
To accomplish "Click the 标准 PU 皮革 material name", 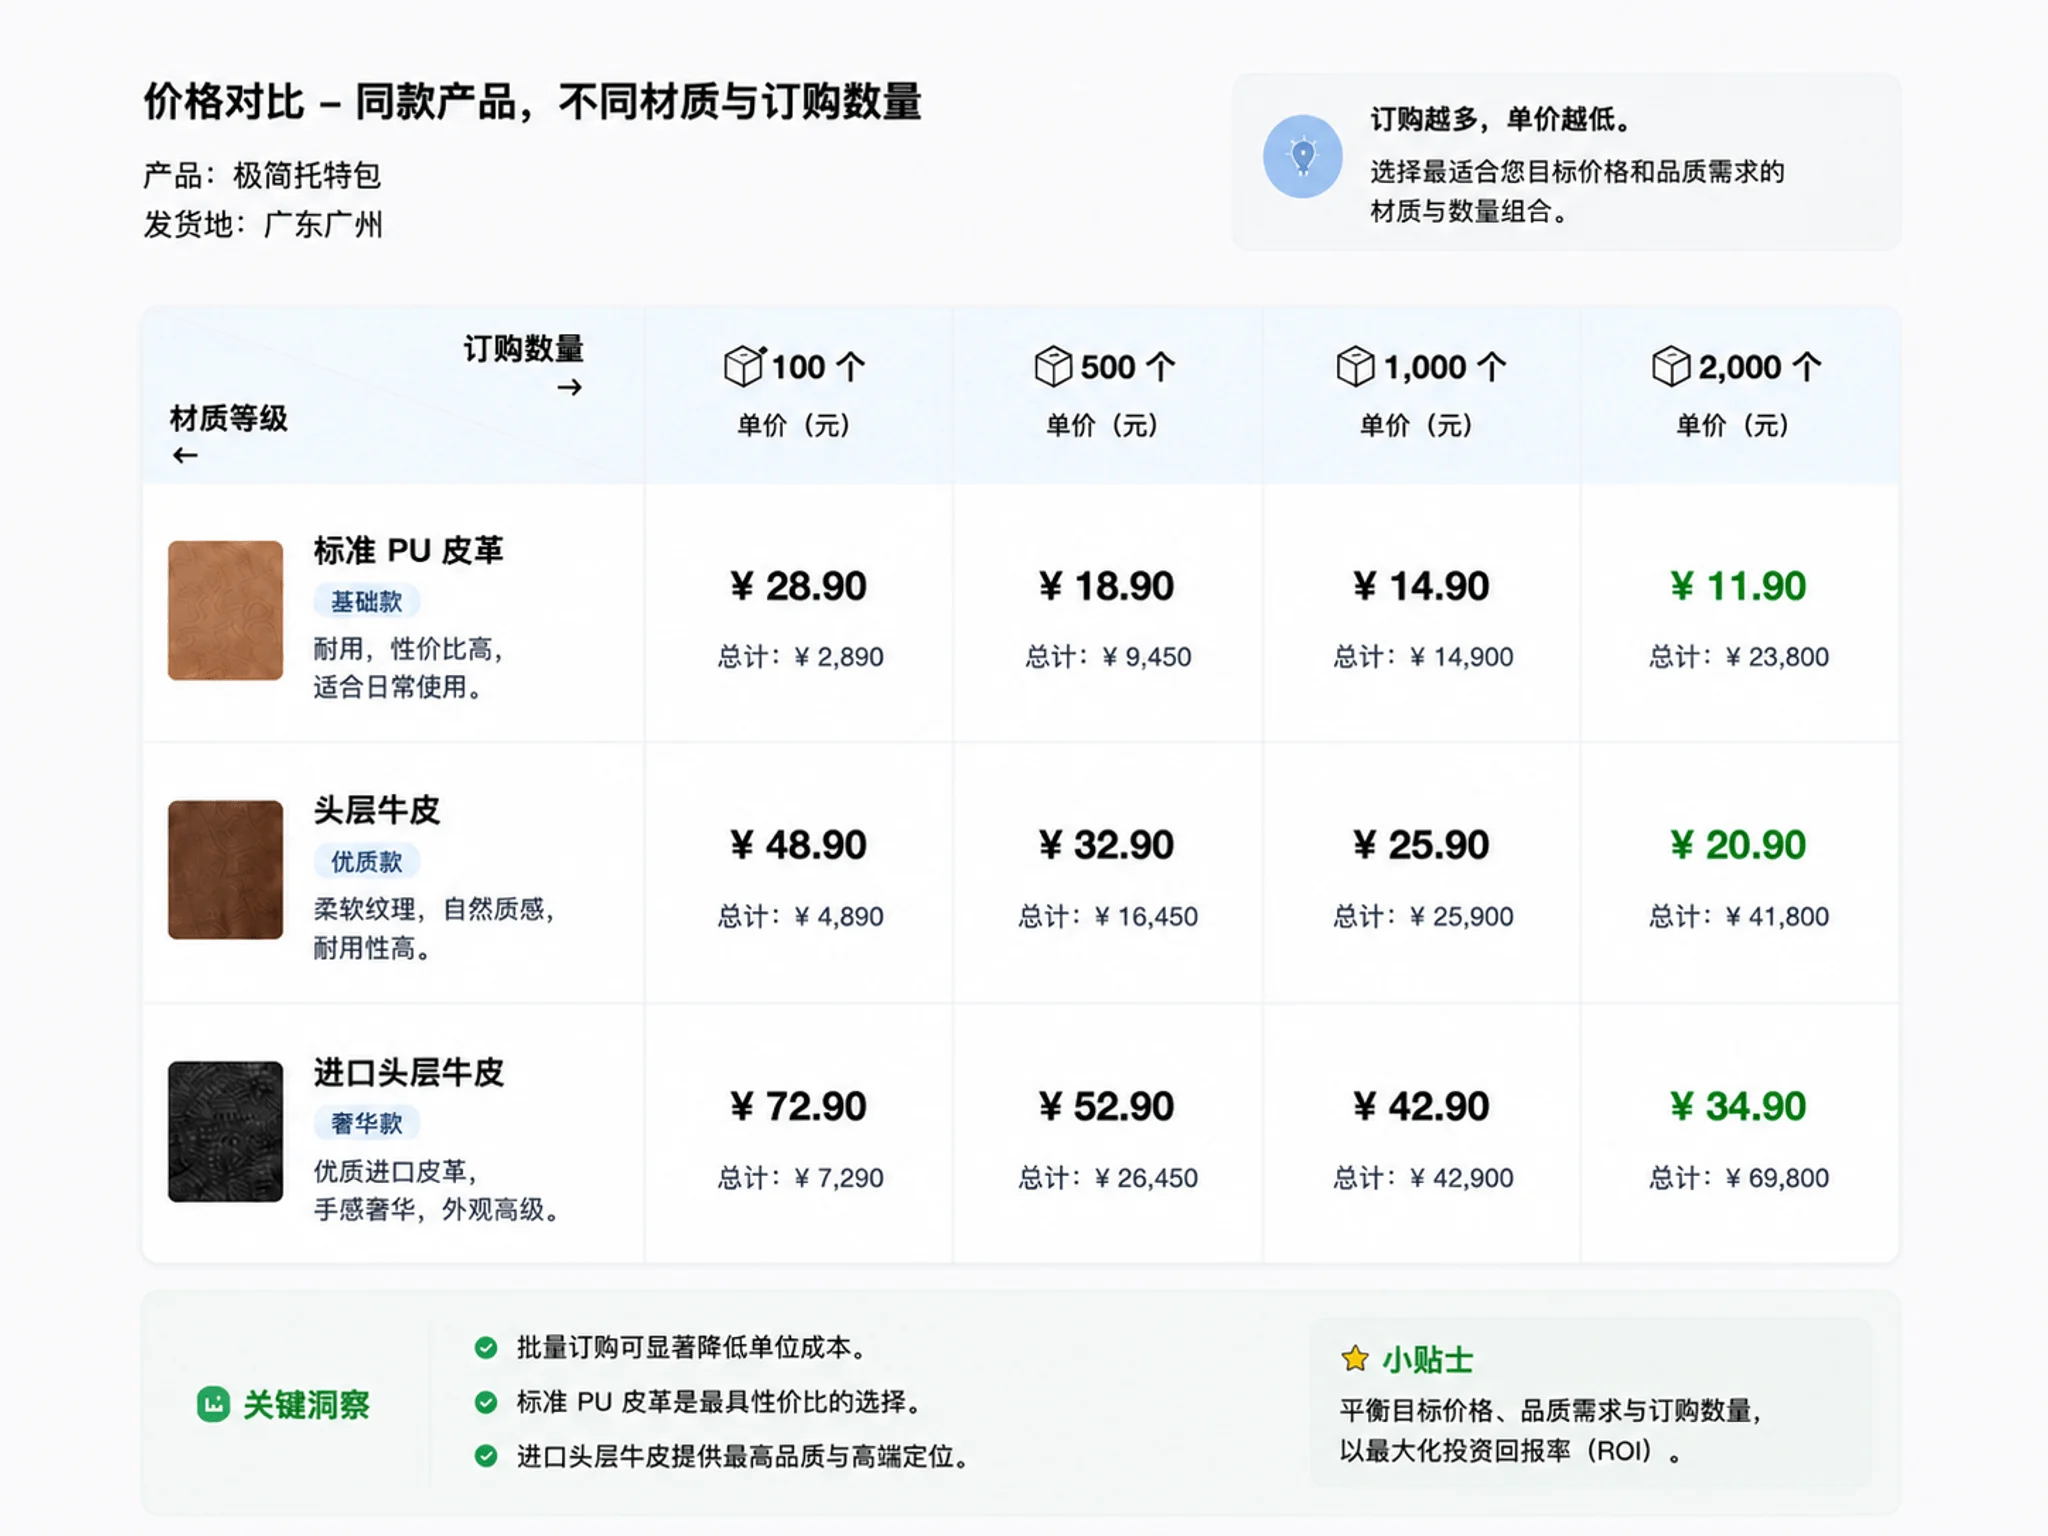I will pyautogui.click(x=408, y=550).
